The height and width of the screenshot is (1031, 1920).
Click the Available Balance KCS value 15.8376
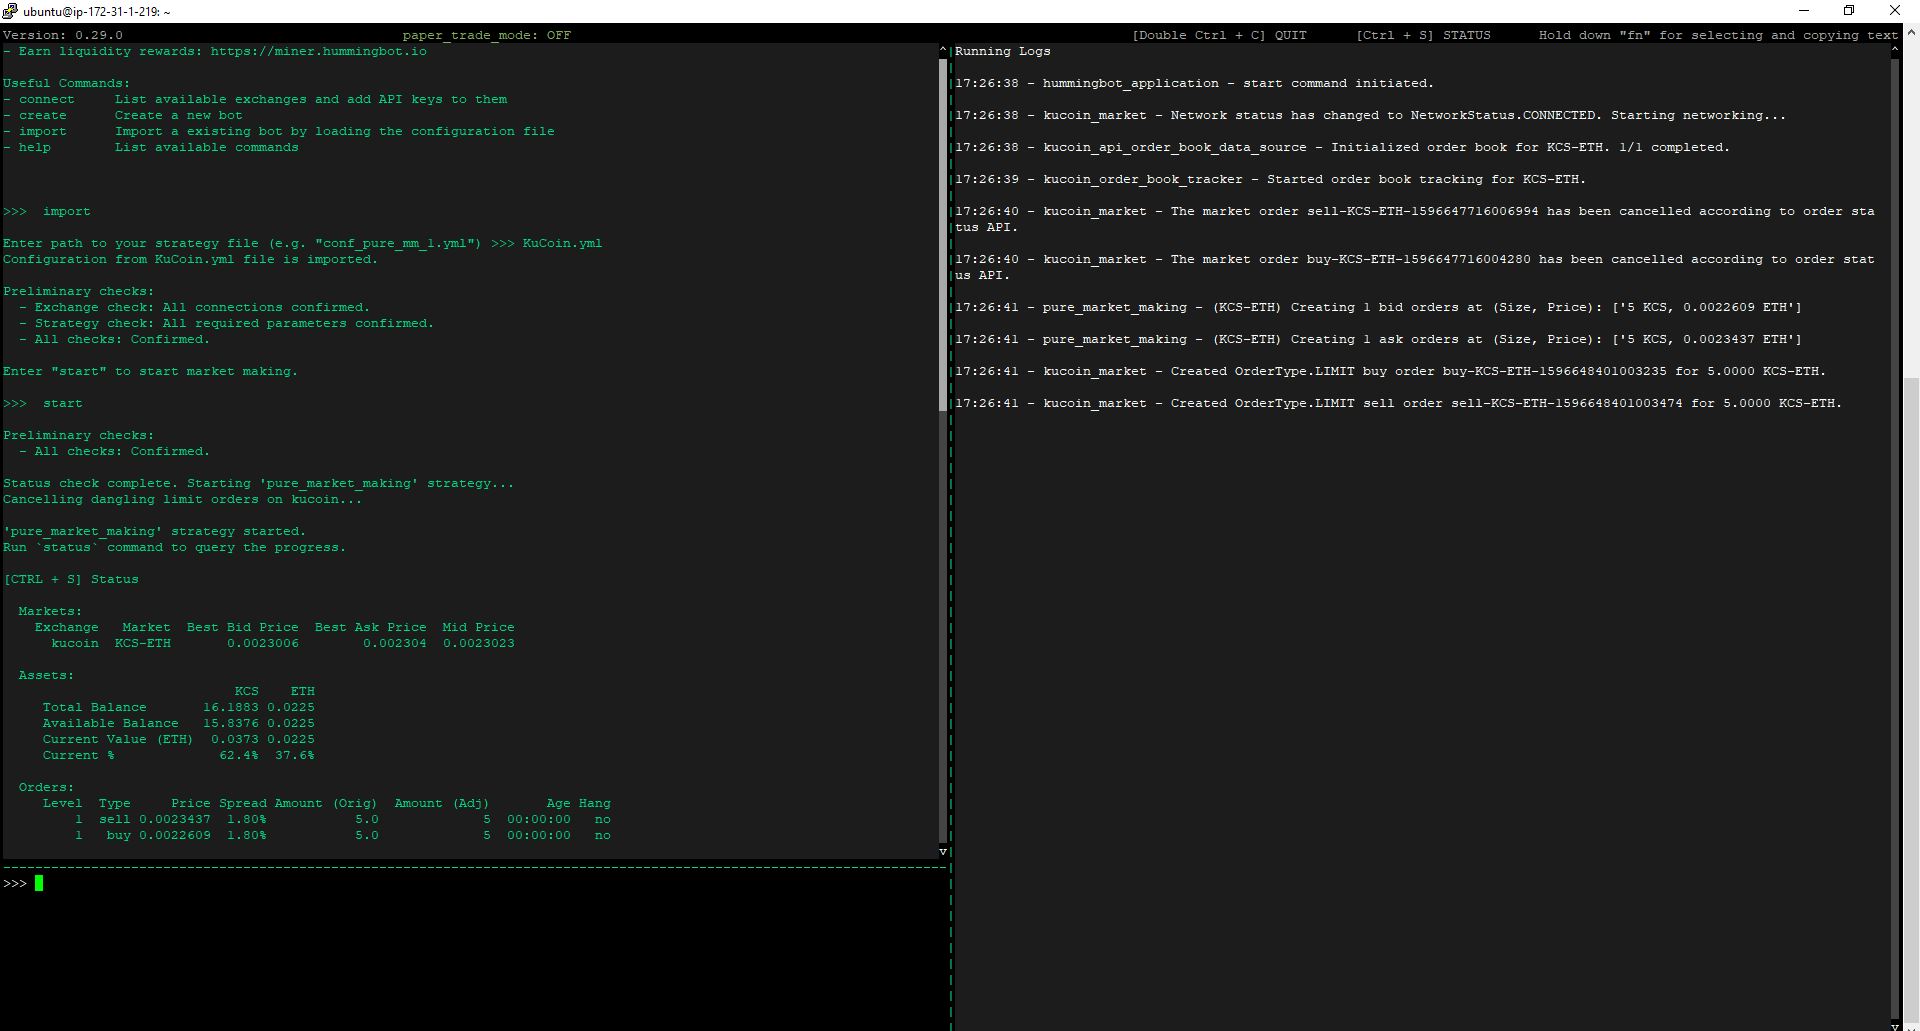(230, 723)
